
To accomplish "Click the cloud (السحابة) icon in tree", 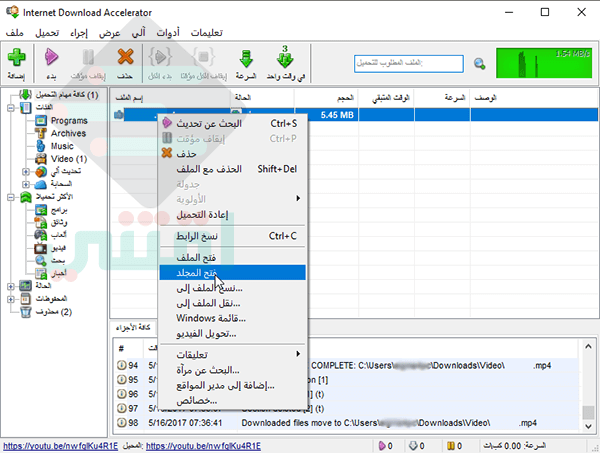I will tap(41, 184).
